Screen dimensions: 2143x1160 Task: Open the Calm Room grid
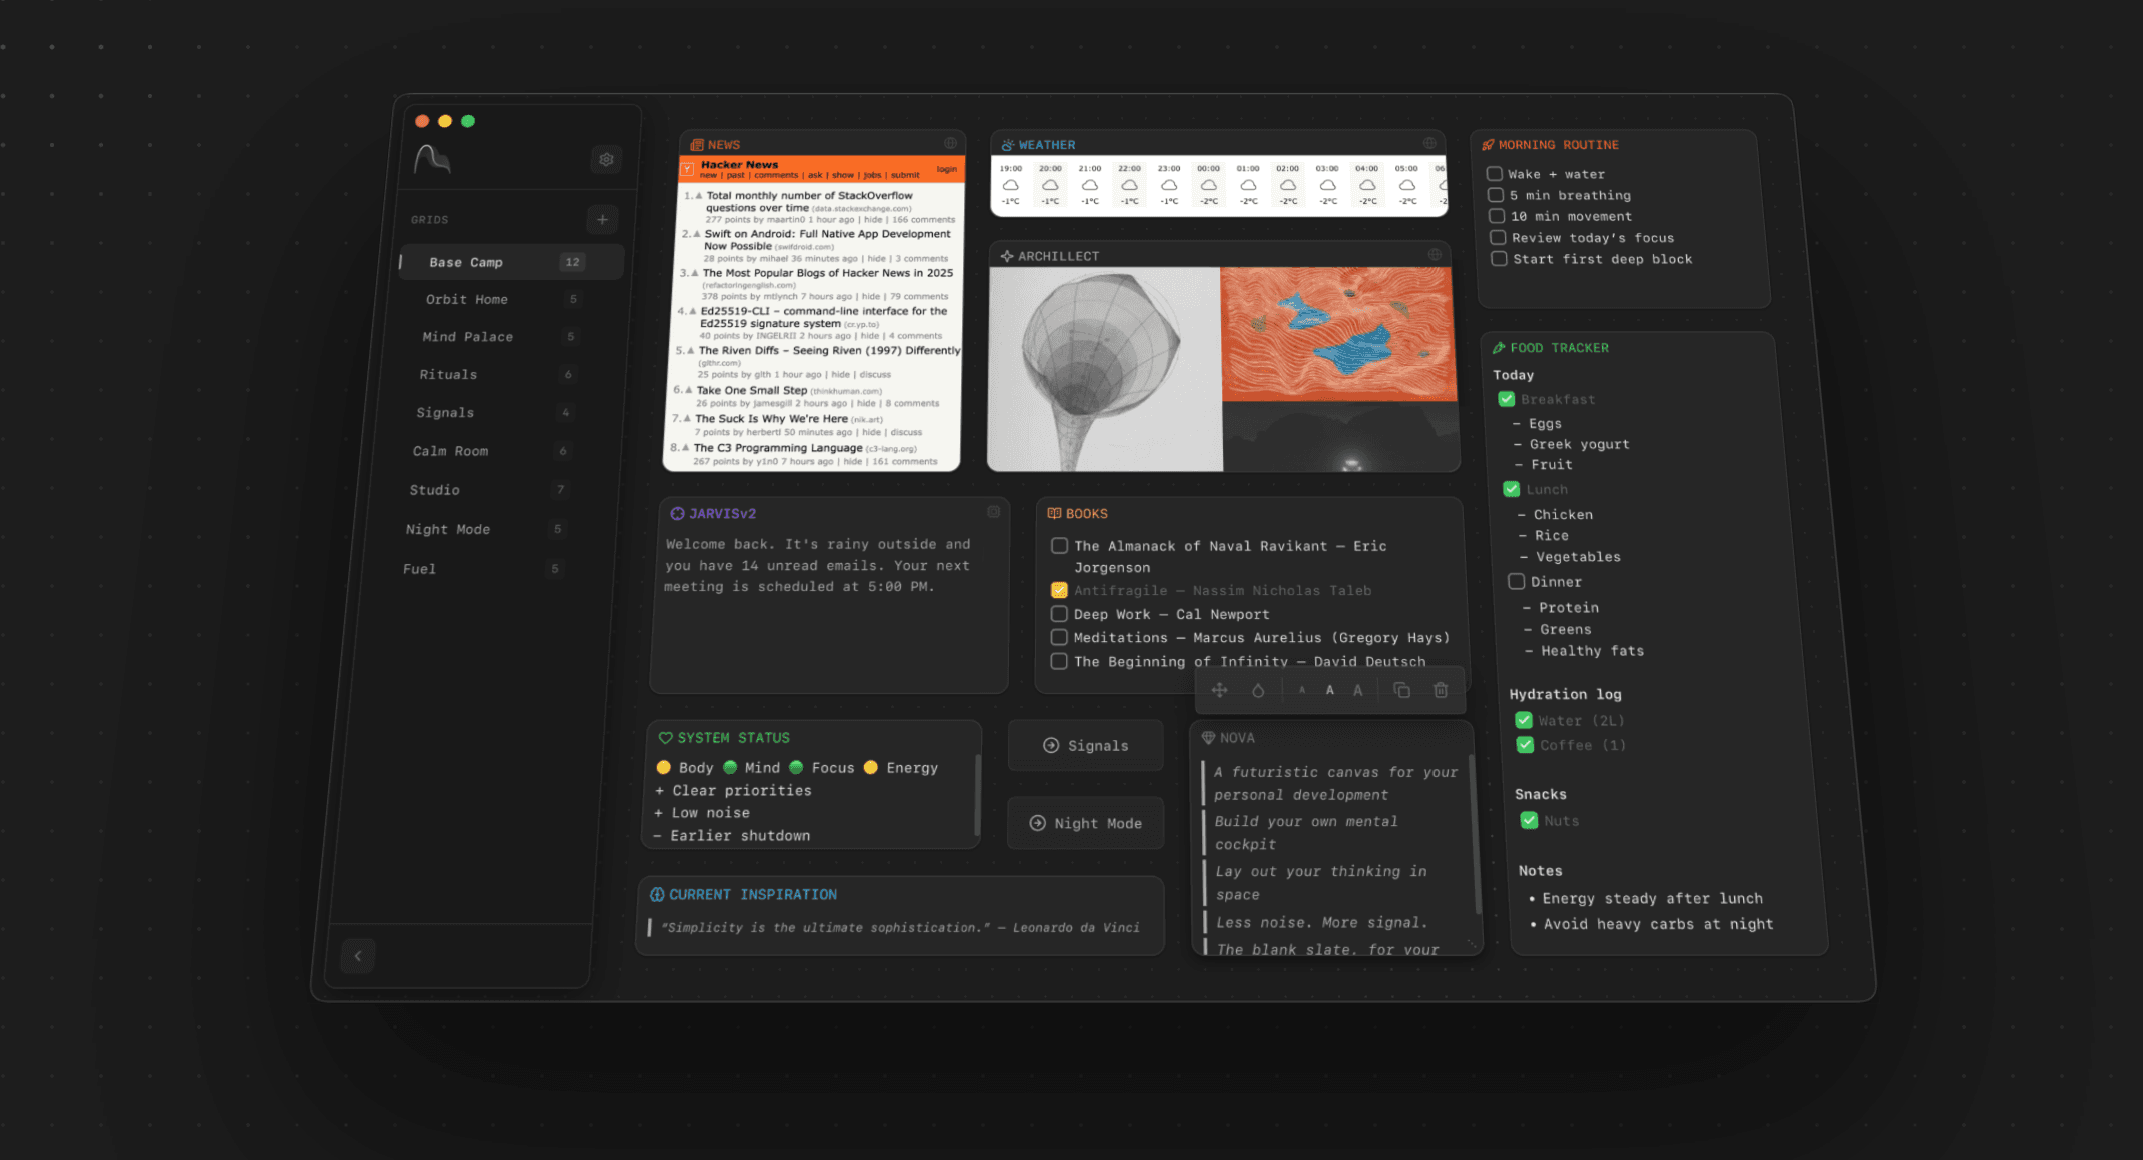(494, 451)
